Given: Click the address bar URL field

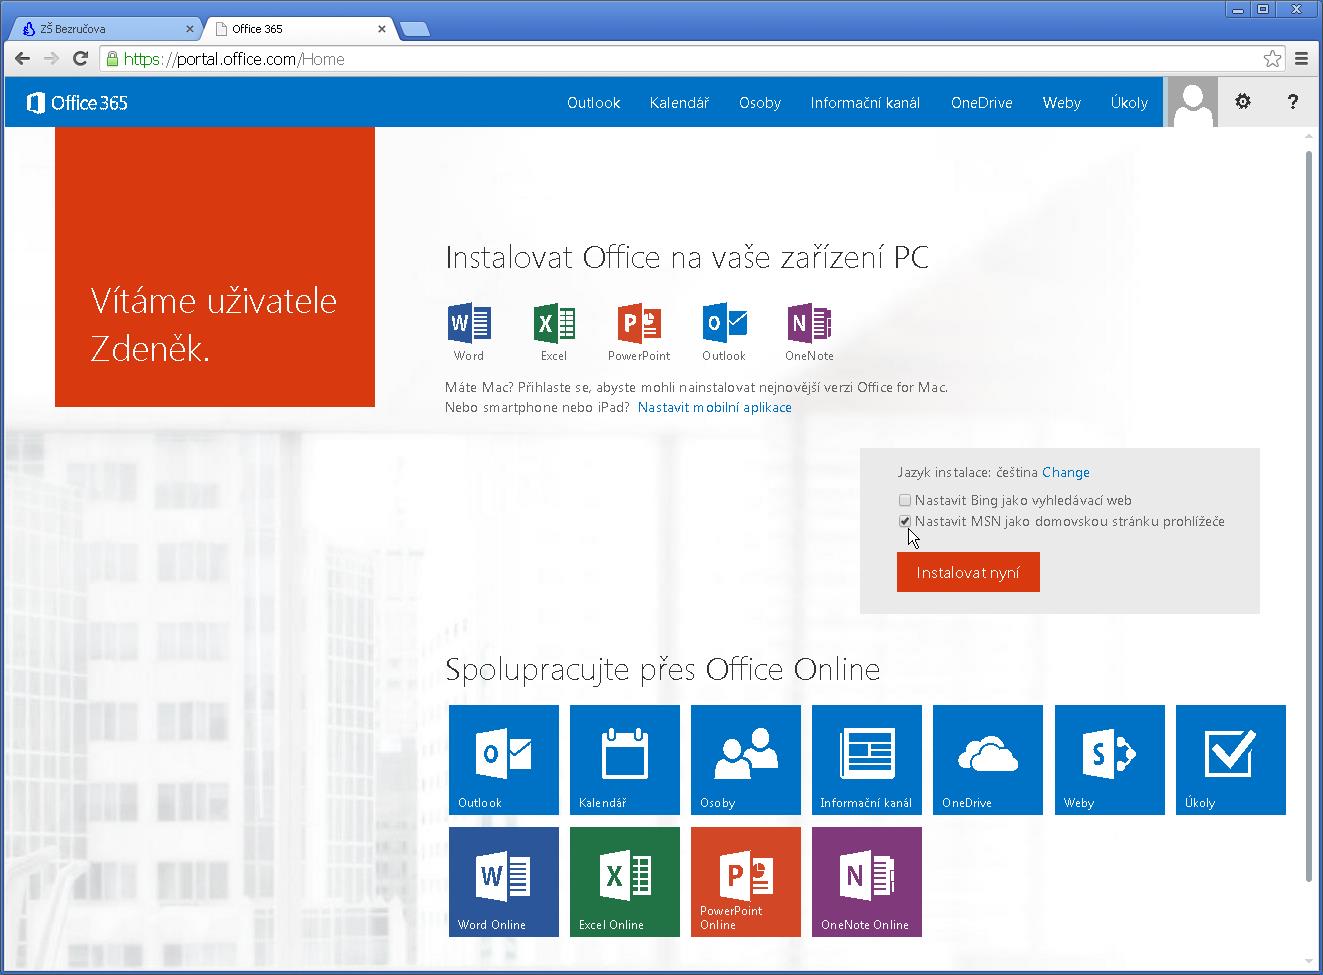Looking at the screenshot, I should click(692, 59).
